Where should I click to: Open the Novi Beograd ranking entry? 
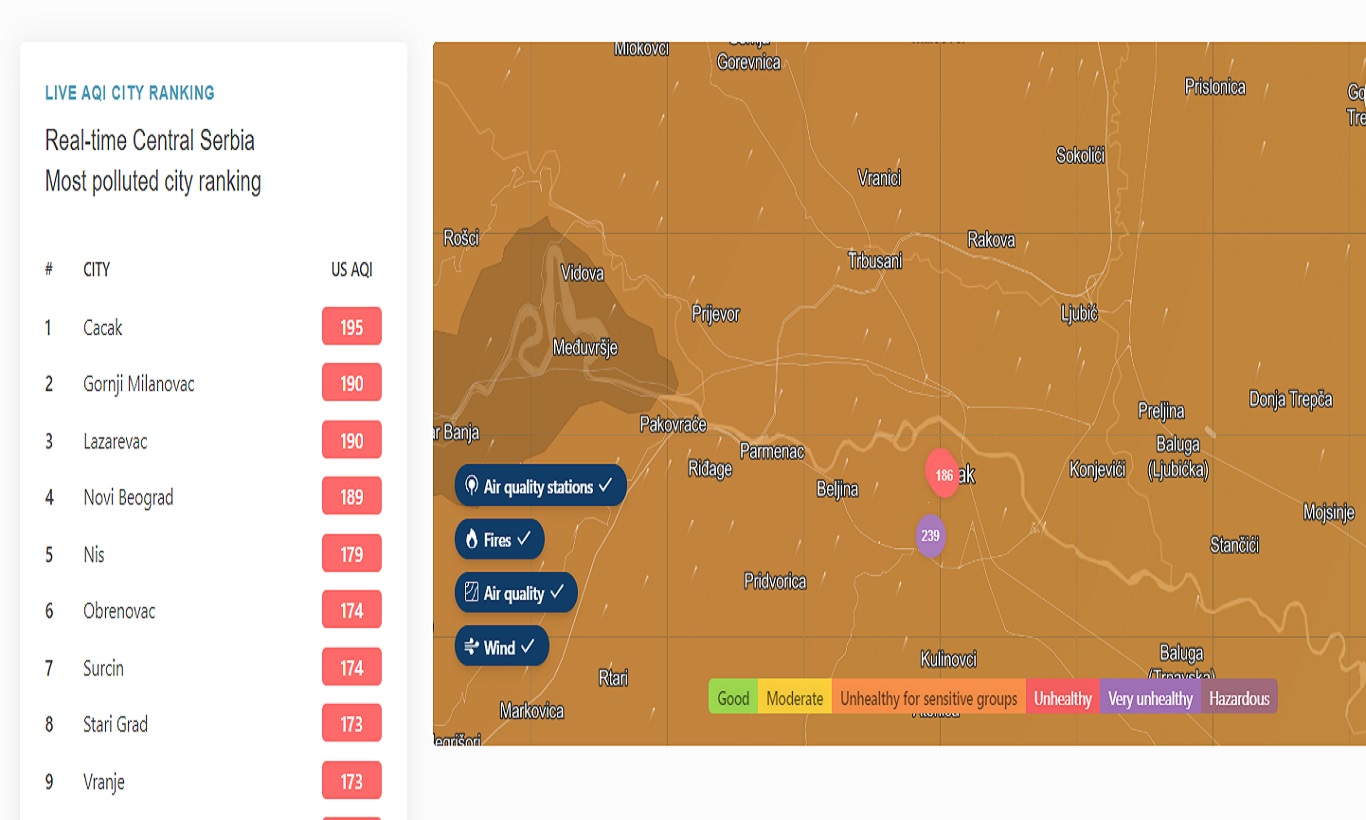[212, 497]
